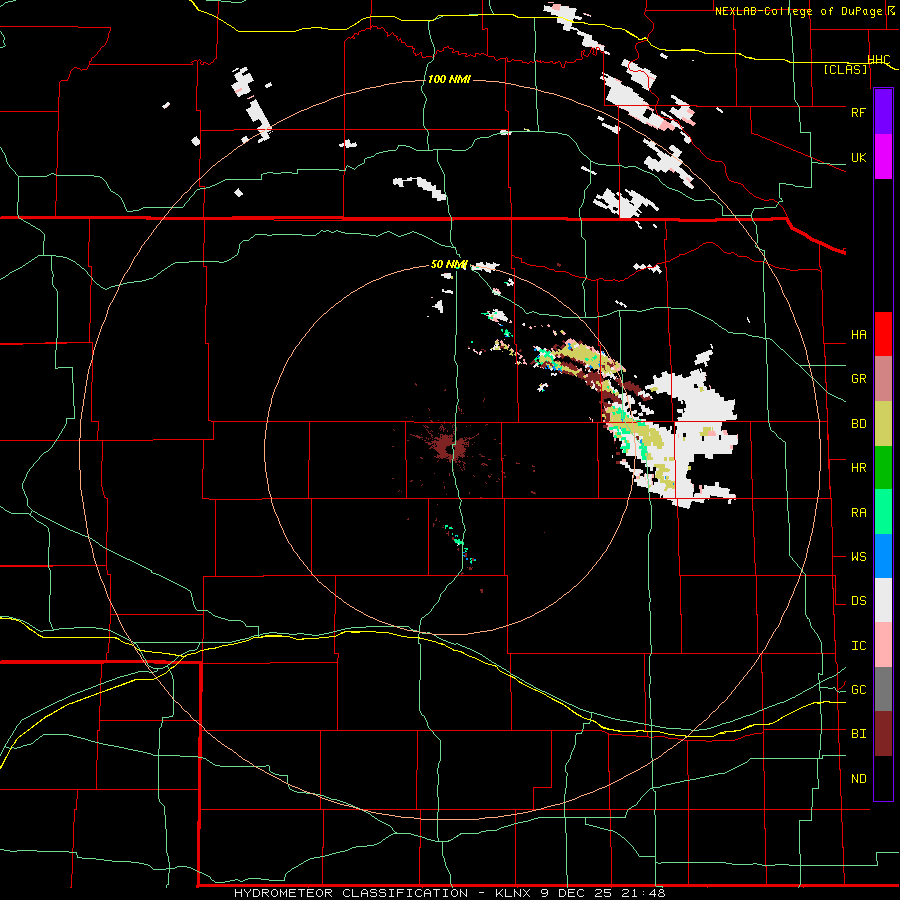This screenshot has height=900, width=900.
Task: Click the gray GC ground clutter swatch
Action: (883, 689)
